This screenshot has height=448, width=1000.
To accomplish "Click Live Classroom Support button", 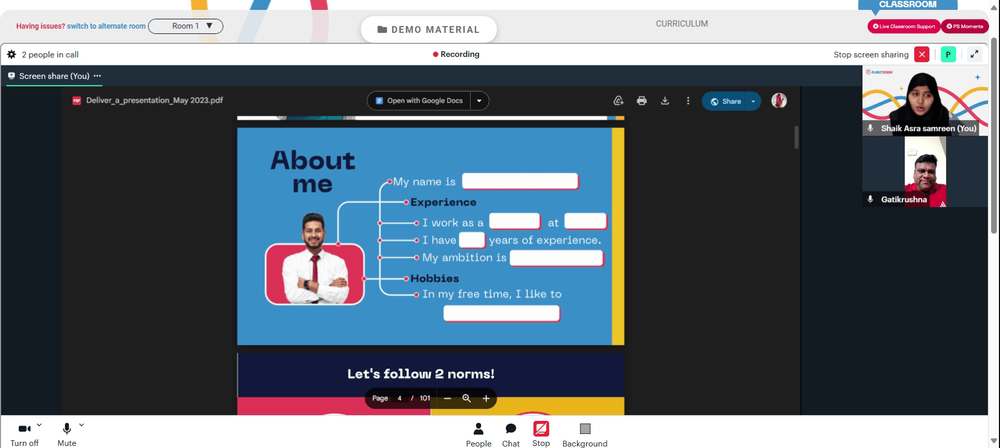I will tap(904, 26).
